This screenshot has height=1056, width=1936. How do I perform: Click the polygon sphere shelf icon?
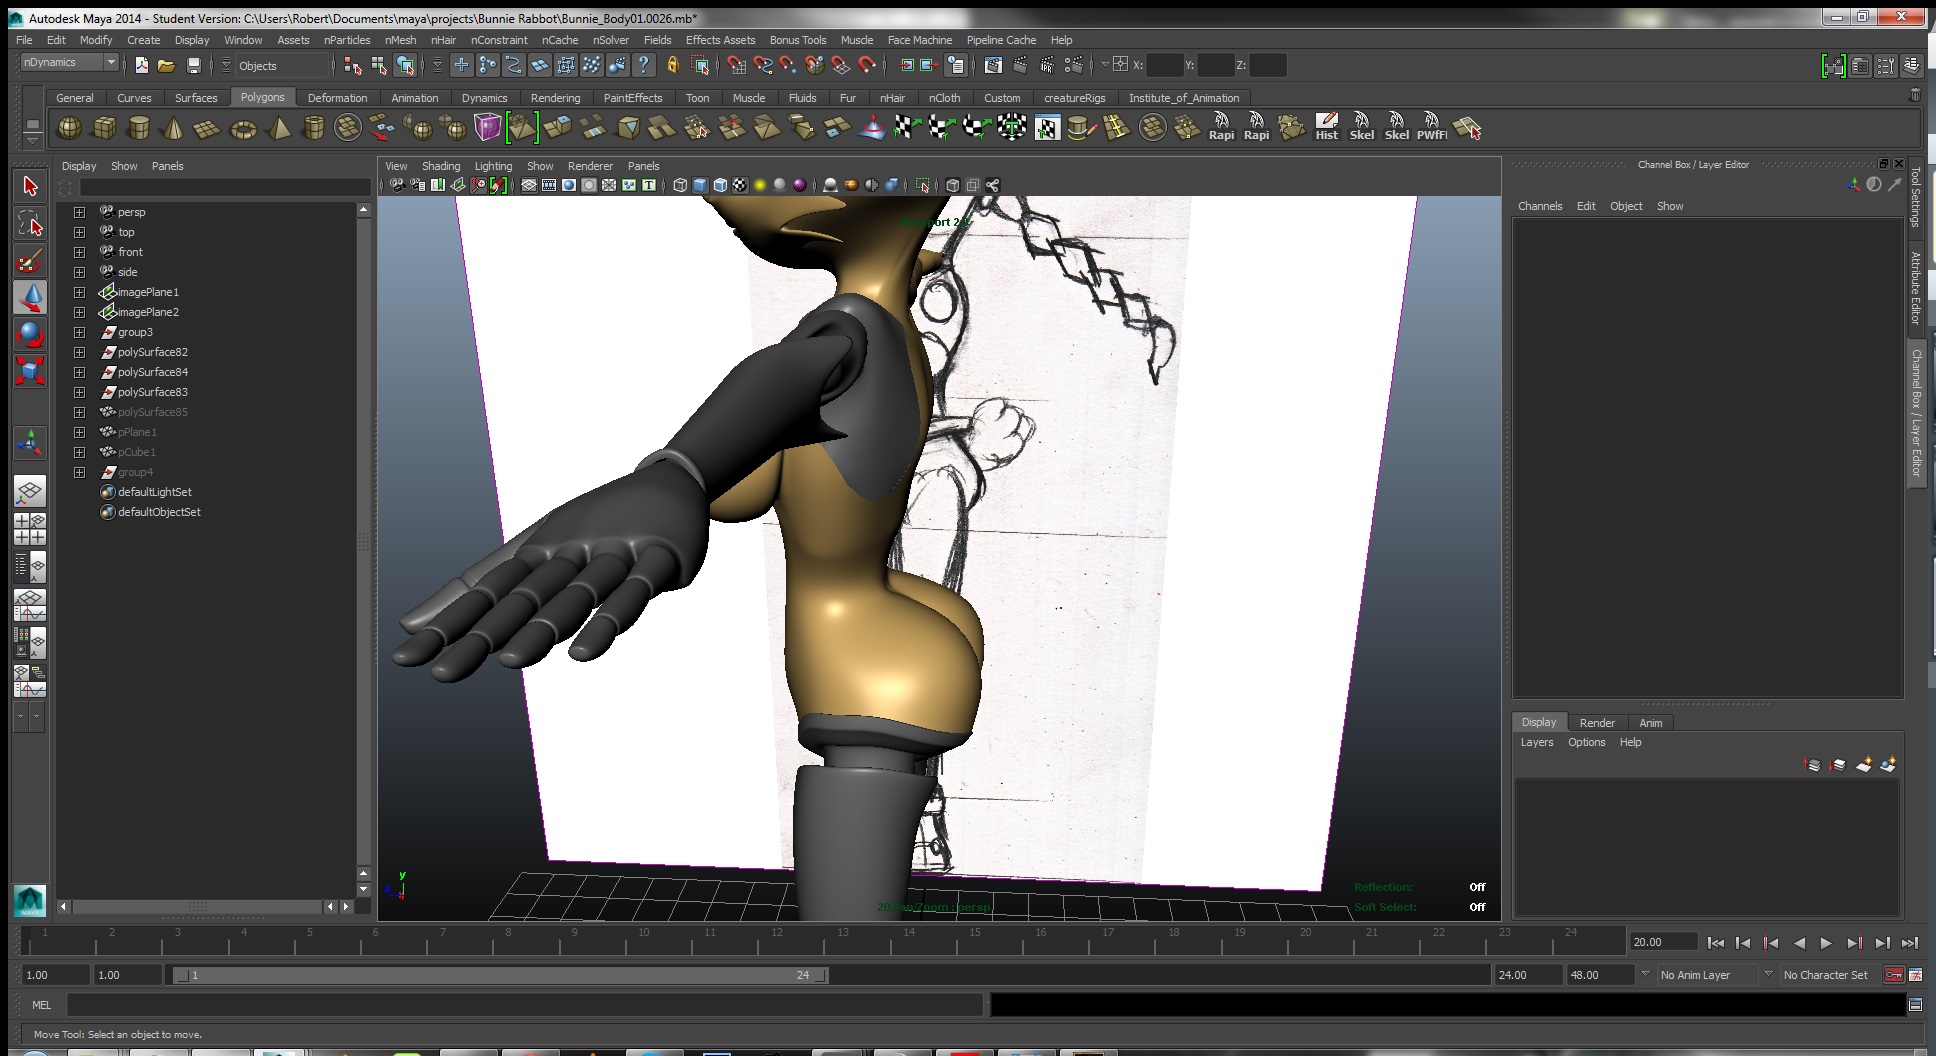69,128
